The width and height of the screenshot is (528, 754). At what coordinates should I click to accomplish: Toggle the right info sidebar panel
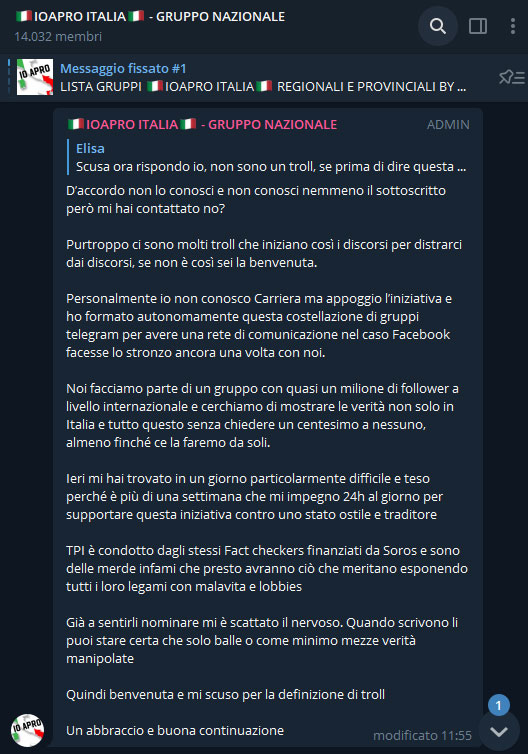coord(478,26)
